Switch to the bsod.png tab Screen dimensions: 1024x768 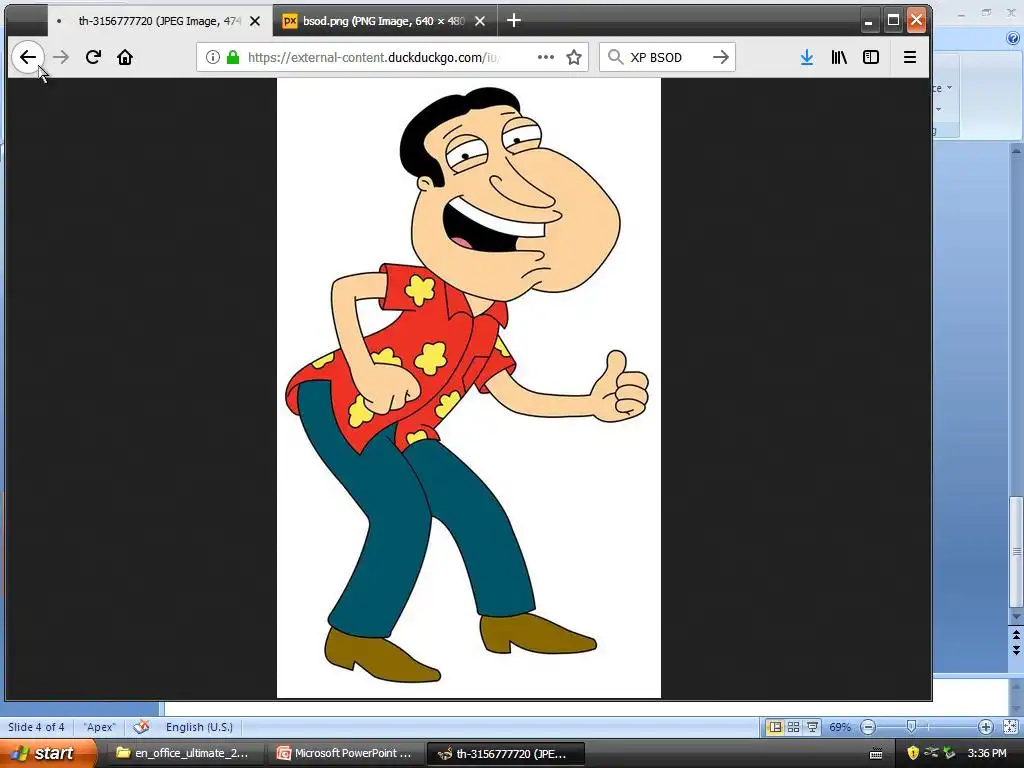tap(383, 22)
